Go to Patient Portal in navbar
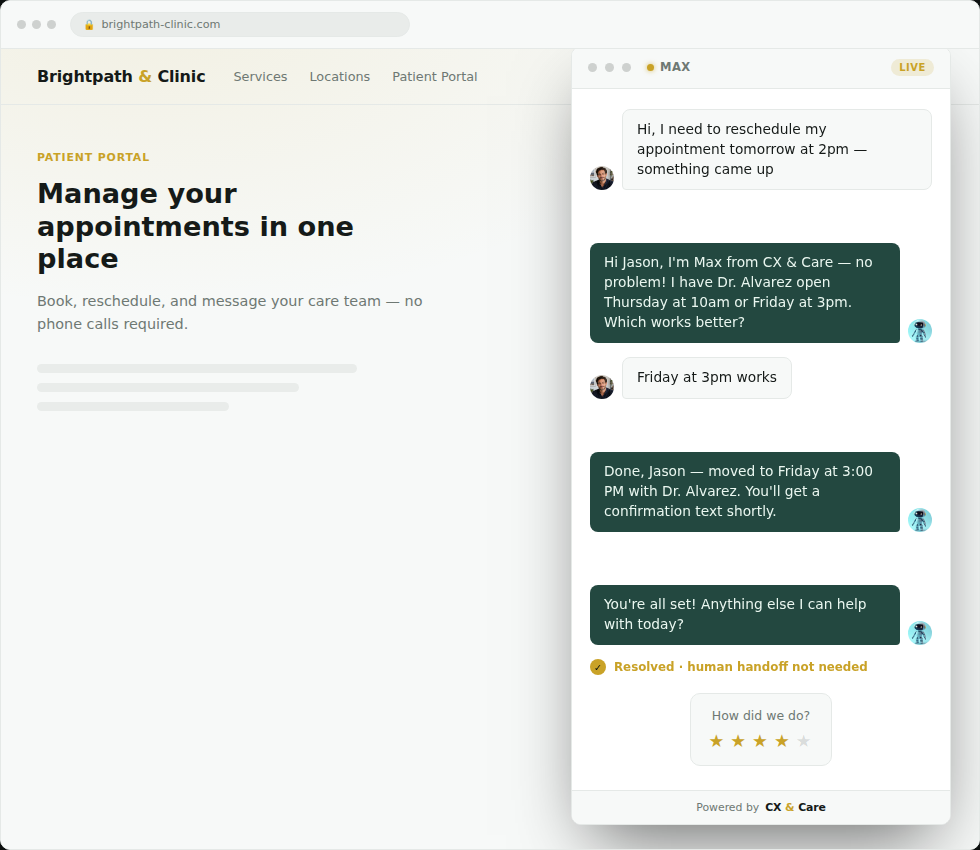The image size is (980, 850). (x=434, y=76)
